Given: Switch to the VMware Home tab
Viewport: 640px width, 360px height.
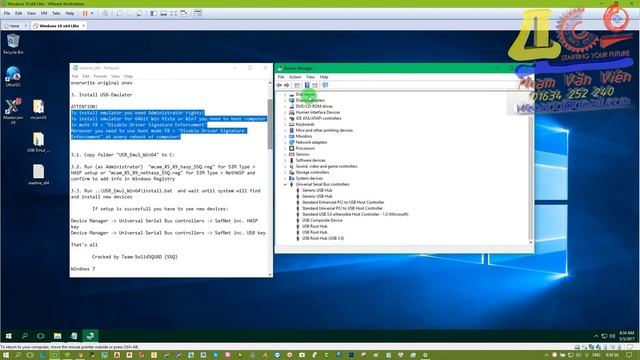Looking at the screenshot, I should coord(15,26).
